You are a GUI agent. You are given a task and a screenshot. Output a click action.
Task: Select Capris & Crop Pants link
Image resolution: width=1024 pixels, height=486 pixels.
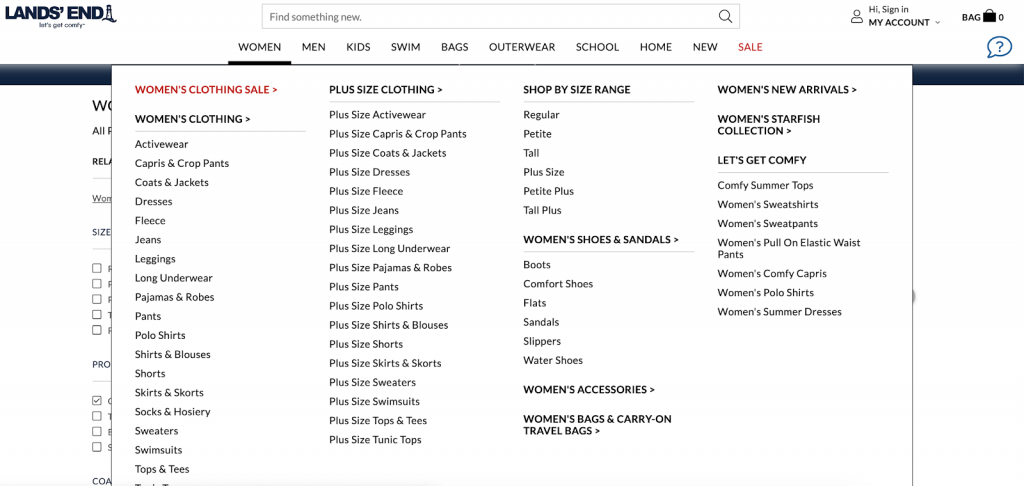pyautogui.click(x=182, y=163)
